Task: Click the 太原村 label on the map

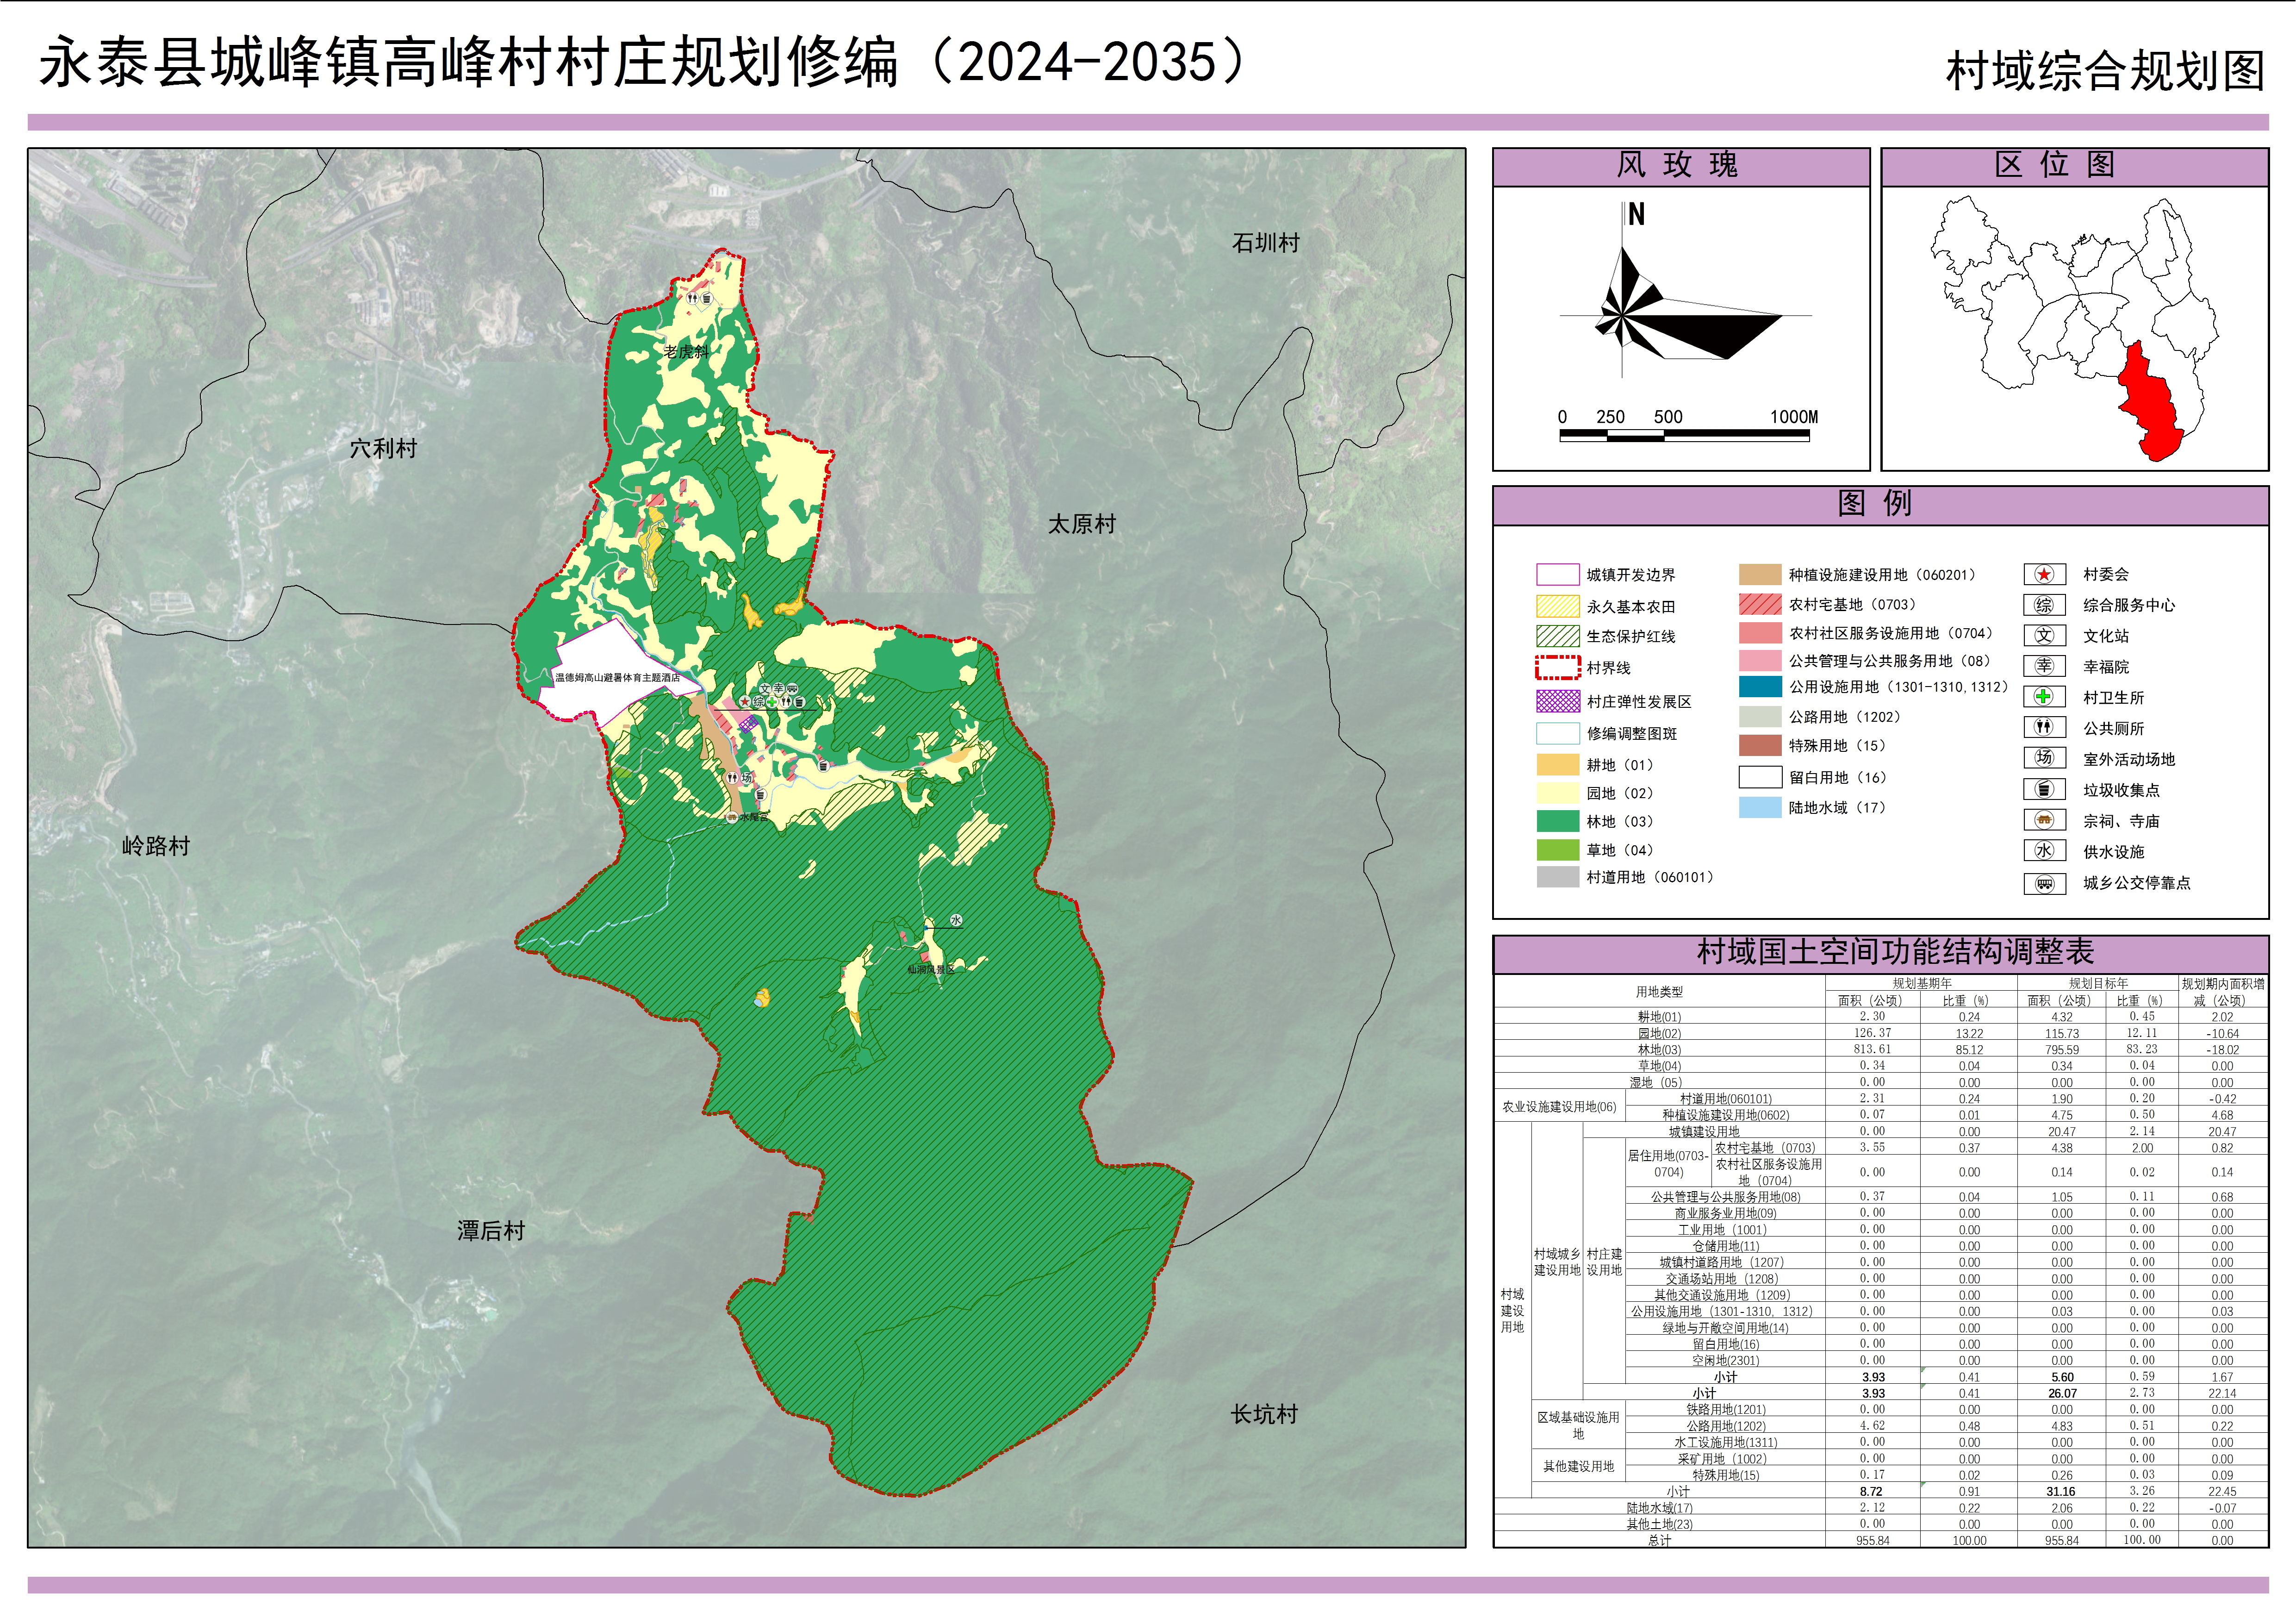Action: [x=1082, y=524]
